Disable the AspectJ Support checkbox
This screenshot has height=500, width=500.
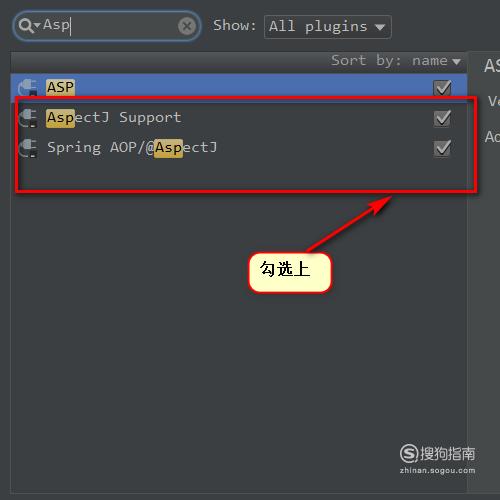(442, 118)
